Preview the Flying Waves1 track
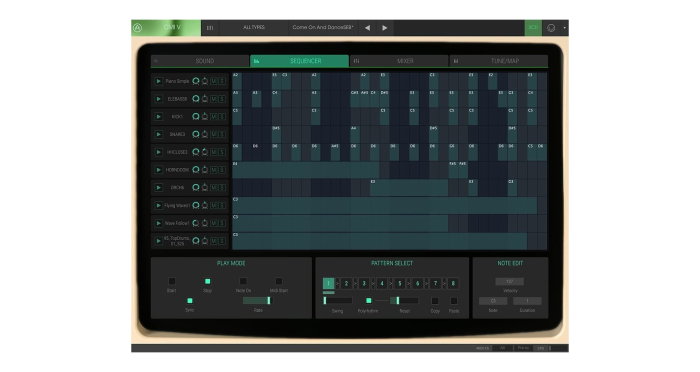Screen dimensions: 700x372 158,205
